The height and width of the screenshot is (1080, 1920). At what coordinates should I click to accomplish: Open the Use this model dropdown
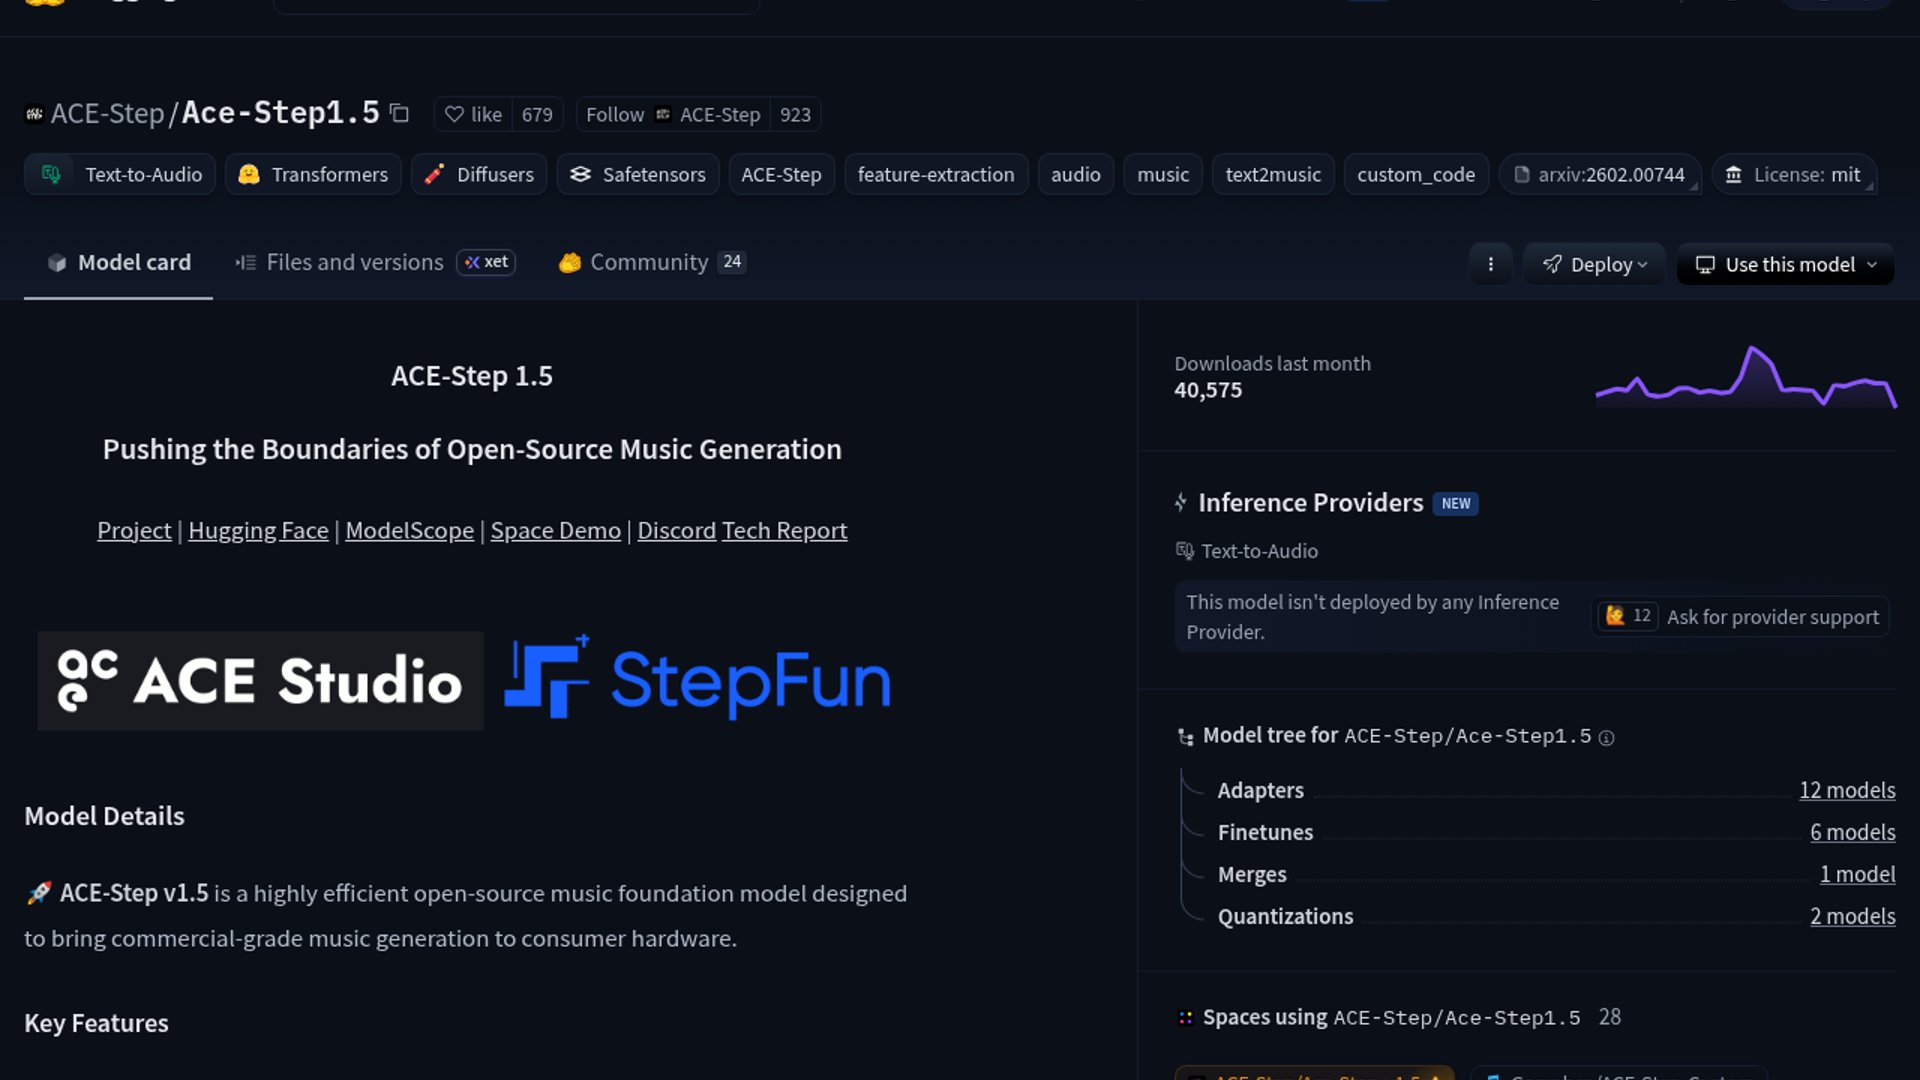click(1785, 264)
